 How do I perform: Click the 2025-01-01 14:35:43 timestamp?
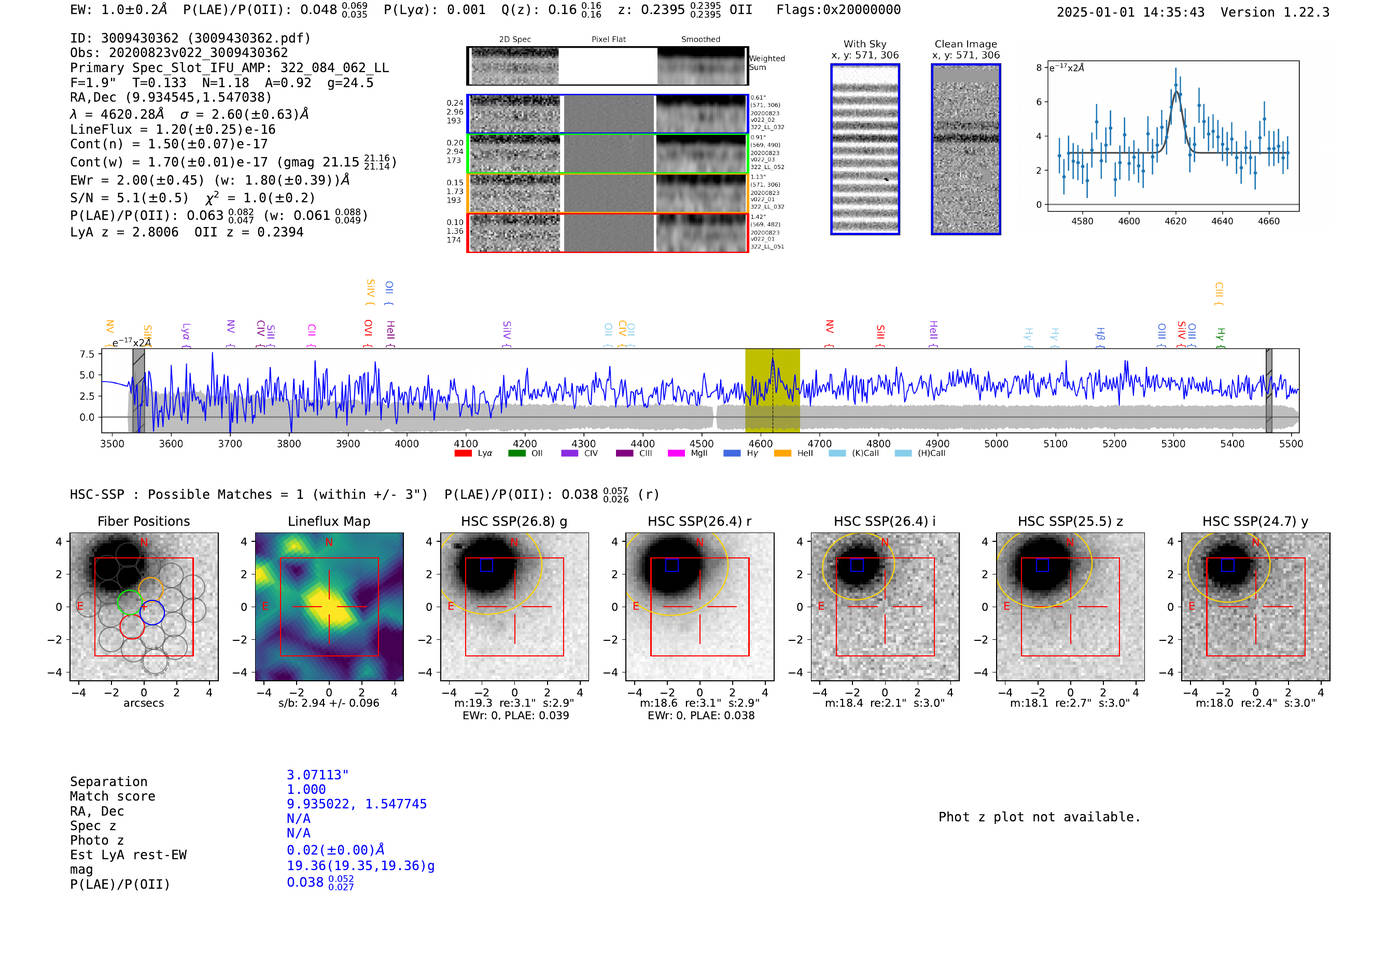pos(1131,12)
